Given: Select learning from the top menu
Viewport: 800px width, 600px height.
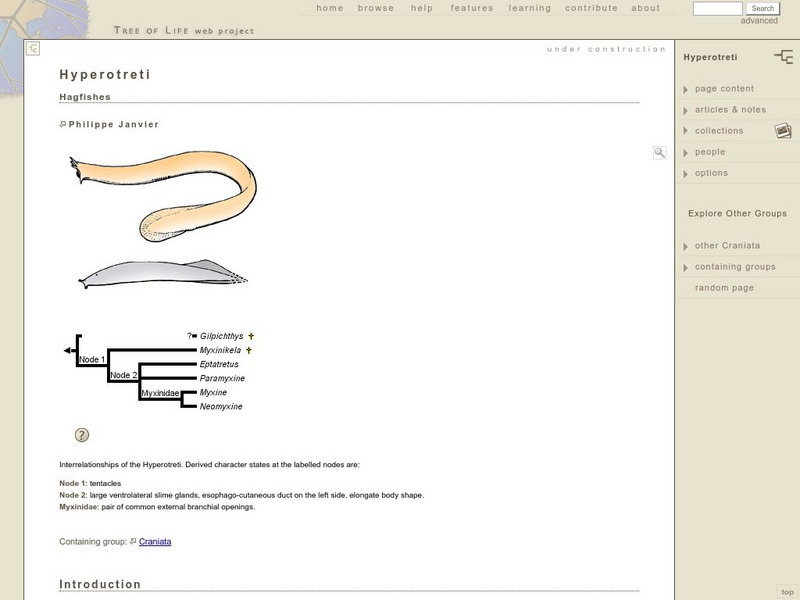Looking at the screenshot, I should 527,8.
